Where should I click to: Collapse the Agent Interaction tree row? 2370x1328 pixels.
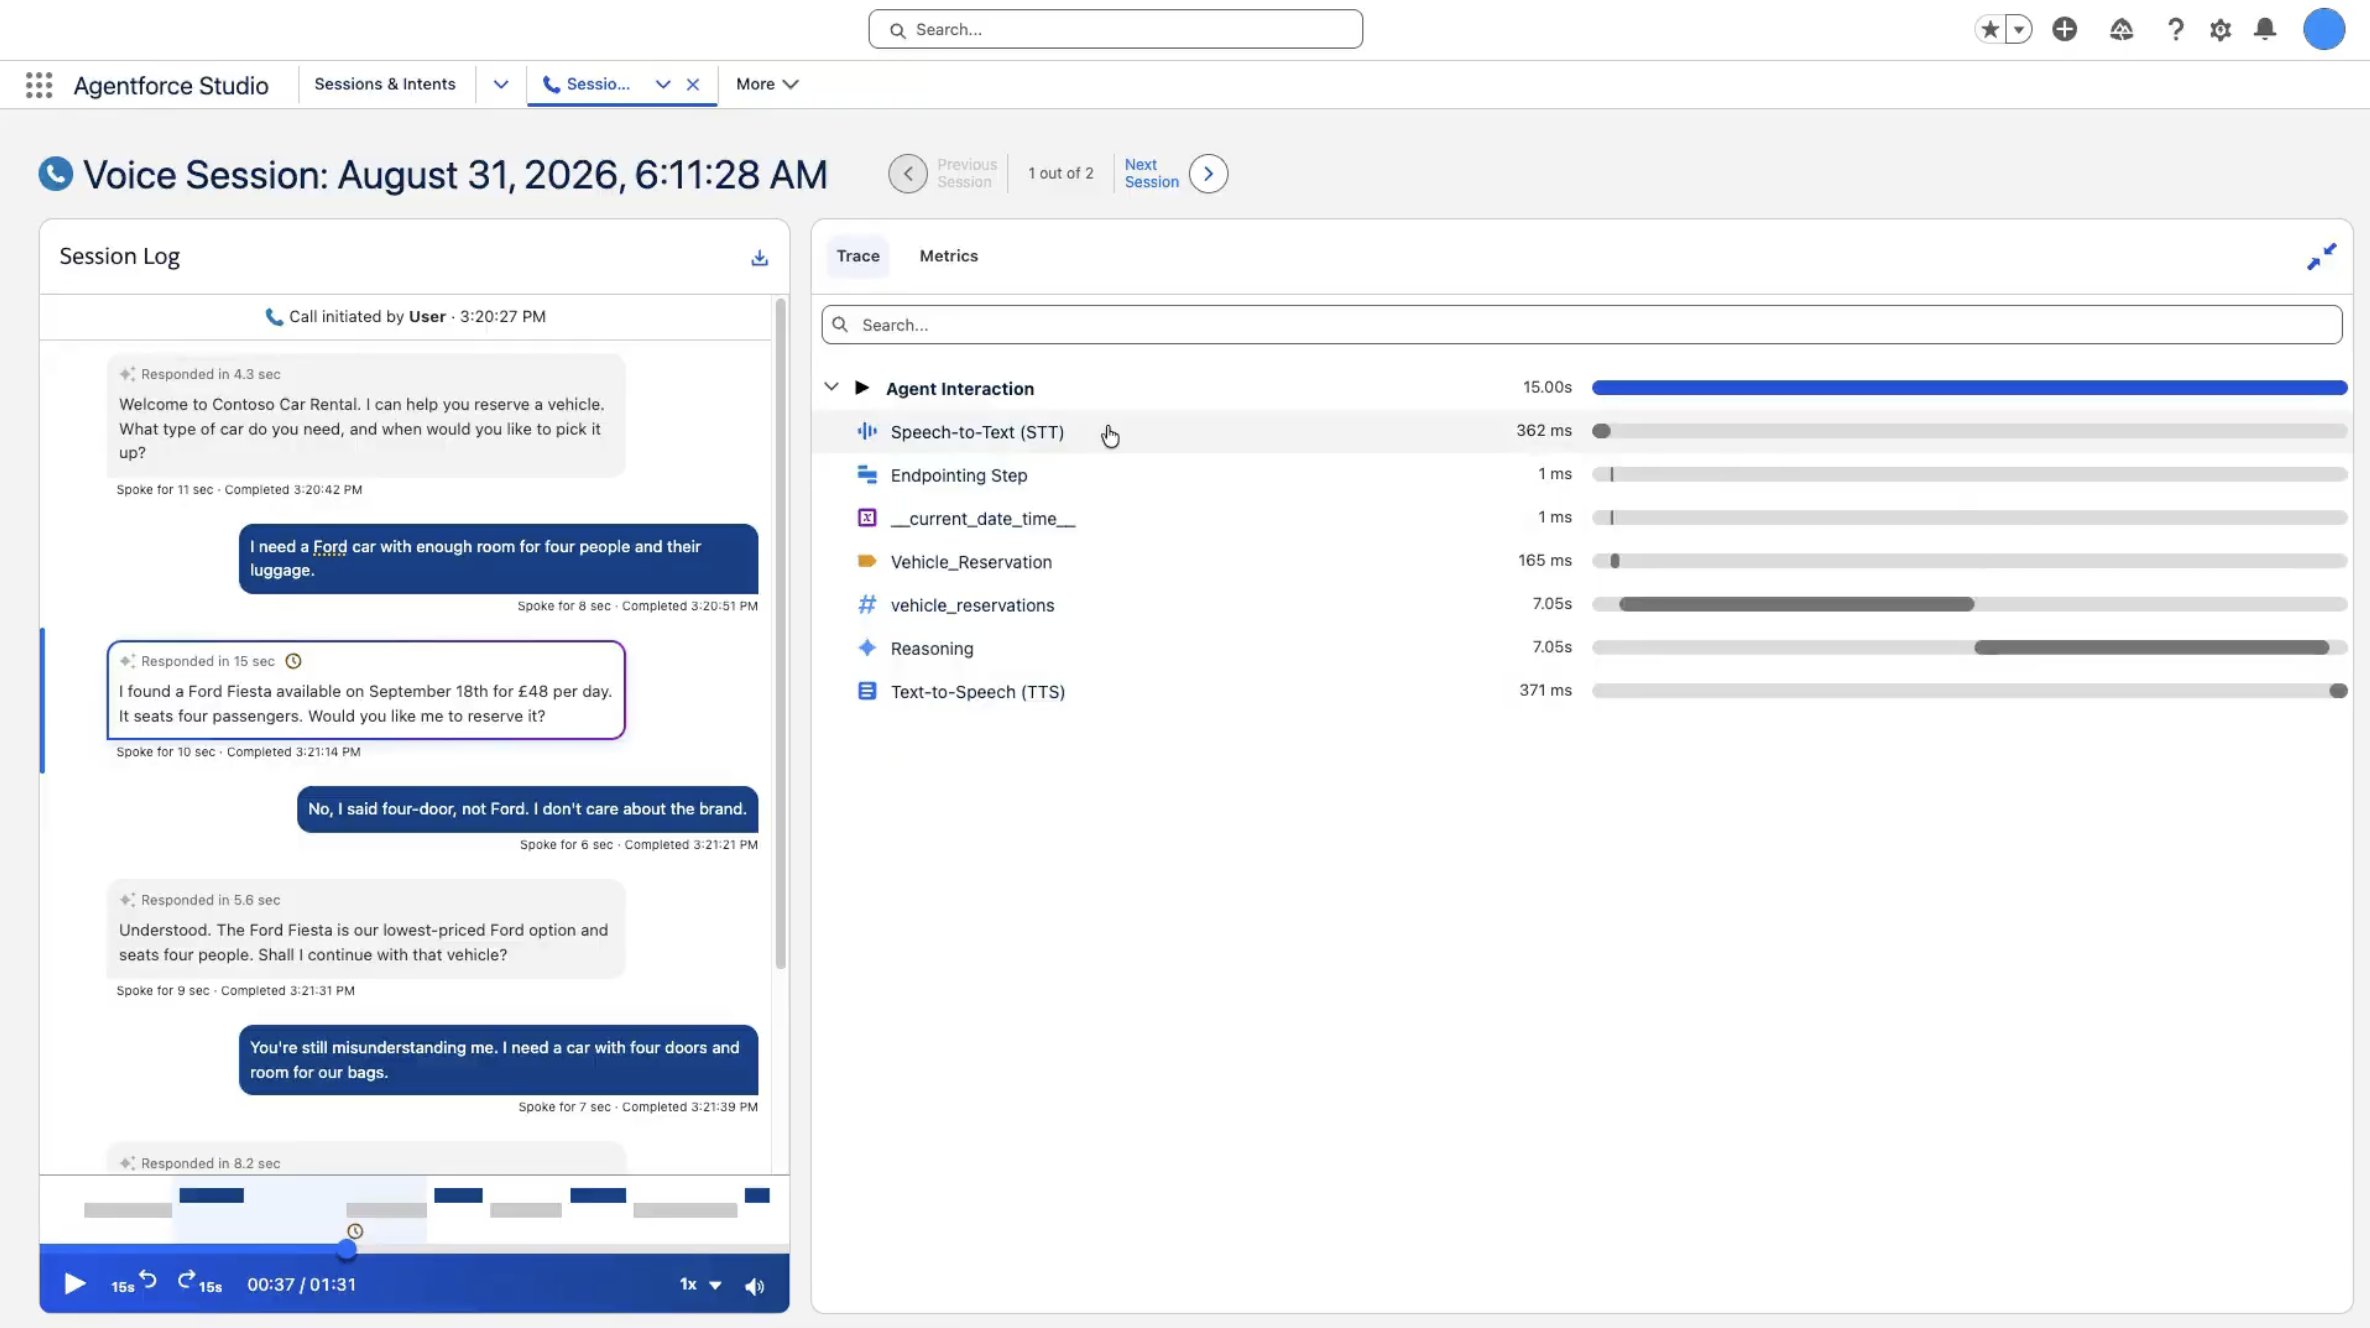(x=831, y=387)
